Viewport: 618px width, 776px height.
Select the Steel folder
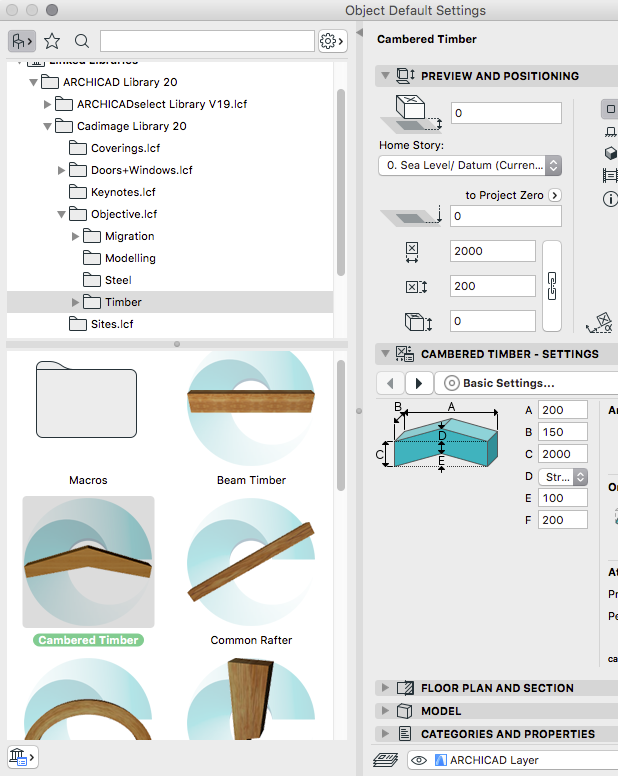107,280
